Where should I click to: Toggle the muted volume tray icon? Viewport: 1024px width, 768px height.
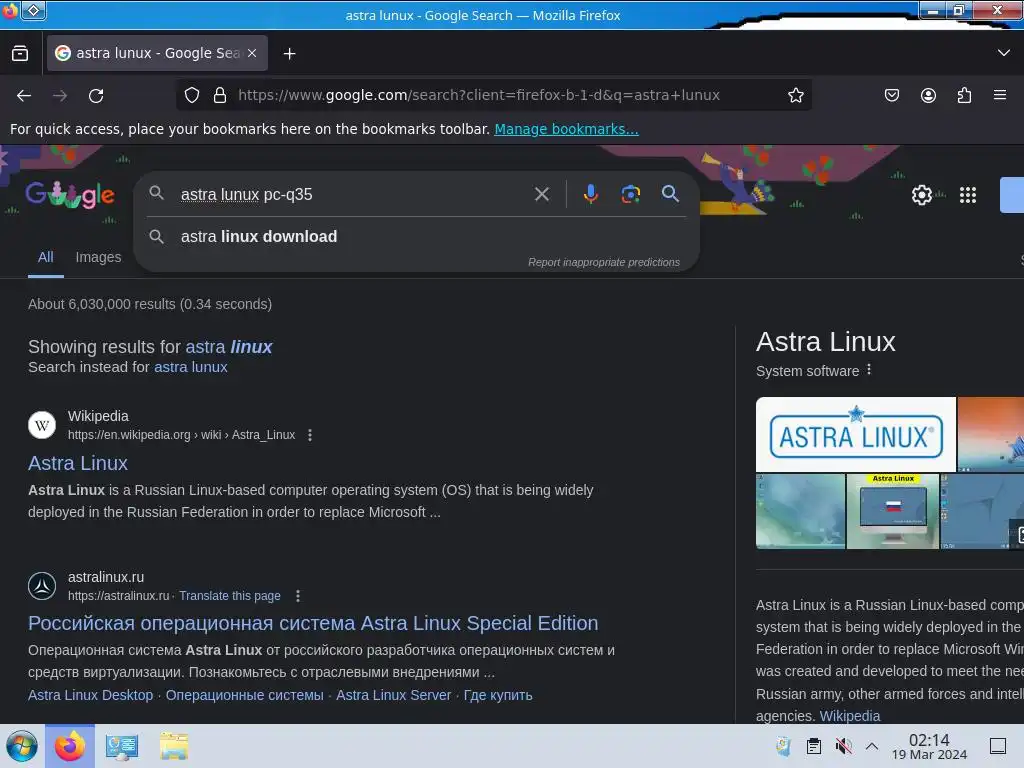tap(843, 746)
